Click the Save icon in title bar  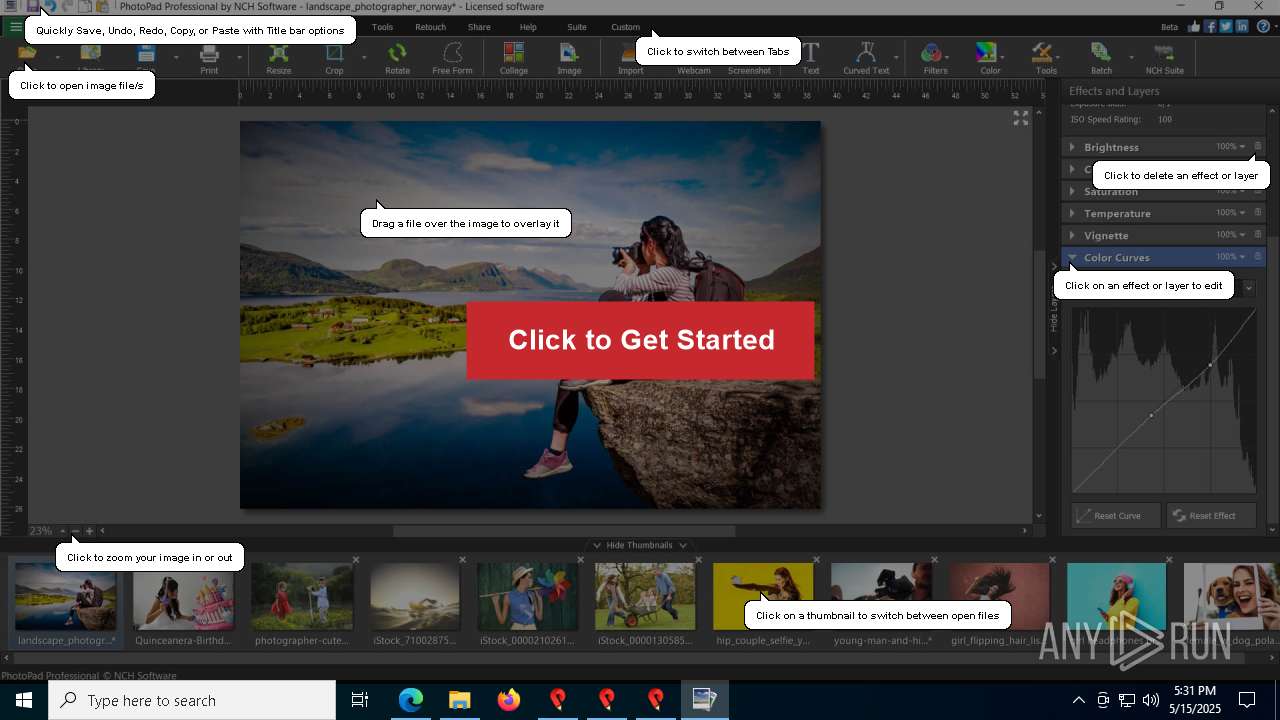(32, 6)
